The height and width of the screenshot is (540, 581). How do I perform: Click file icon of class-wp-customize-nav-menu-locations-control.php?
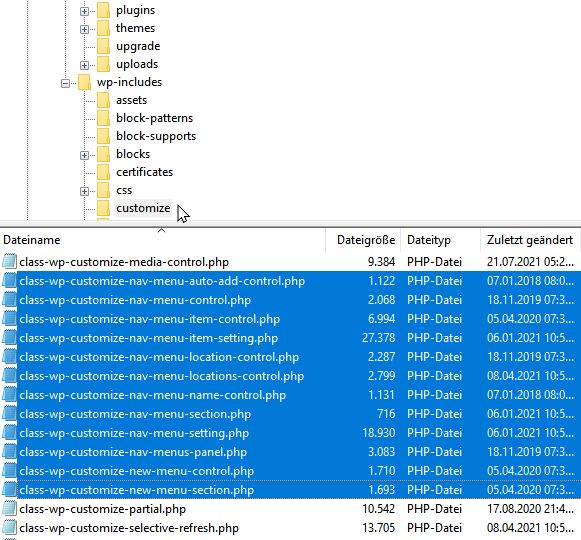(10, 376)
